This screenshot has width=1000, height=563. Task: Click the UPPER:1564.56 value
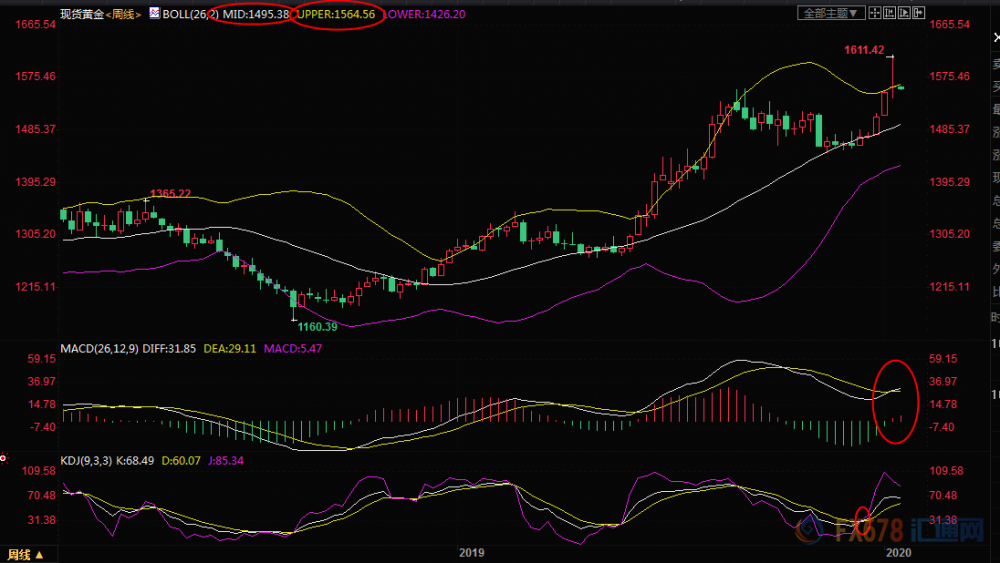[x=335, y=14]
